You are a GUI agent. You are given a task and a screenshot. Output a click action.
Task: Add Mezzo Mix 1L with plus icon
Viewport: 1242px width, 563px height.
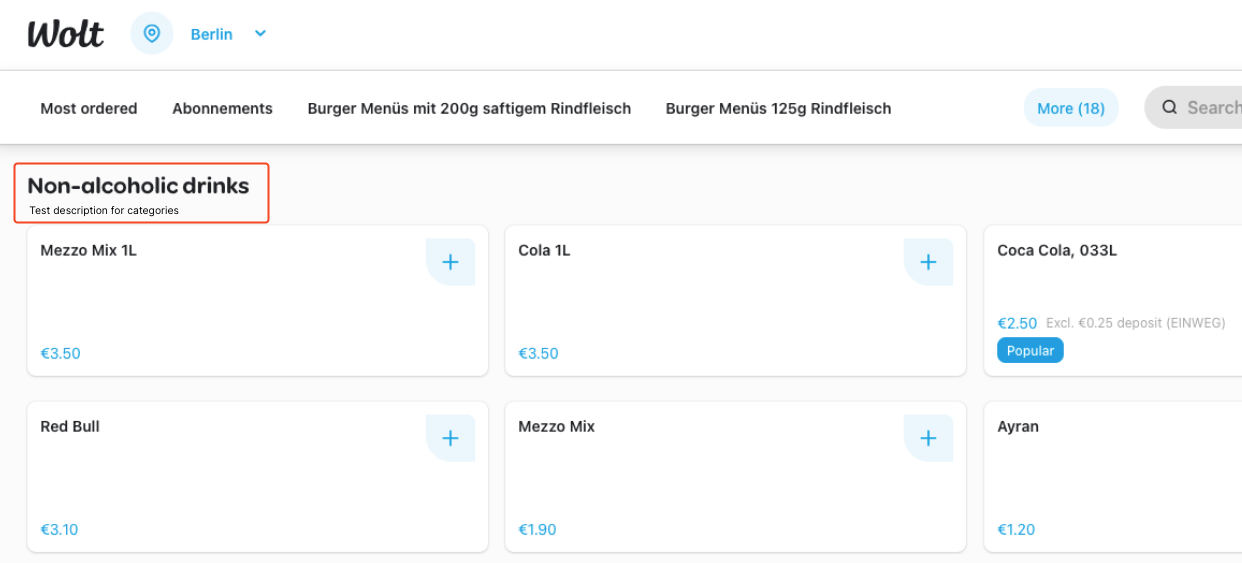tap(450, 262)
